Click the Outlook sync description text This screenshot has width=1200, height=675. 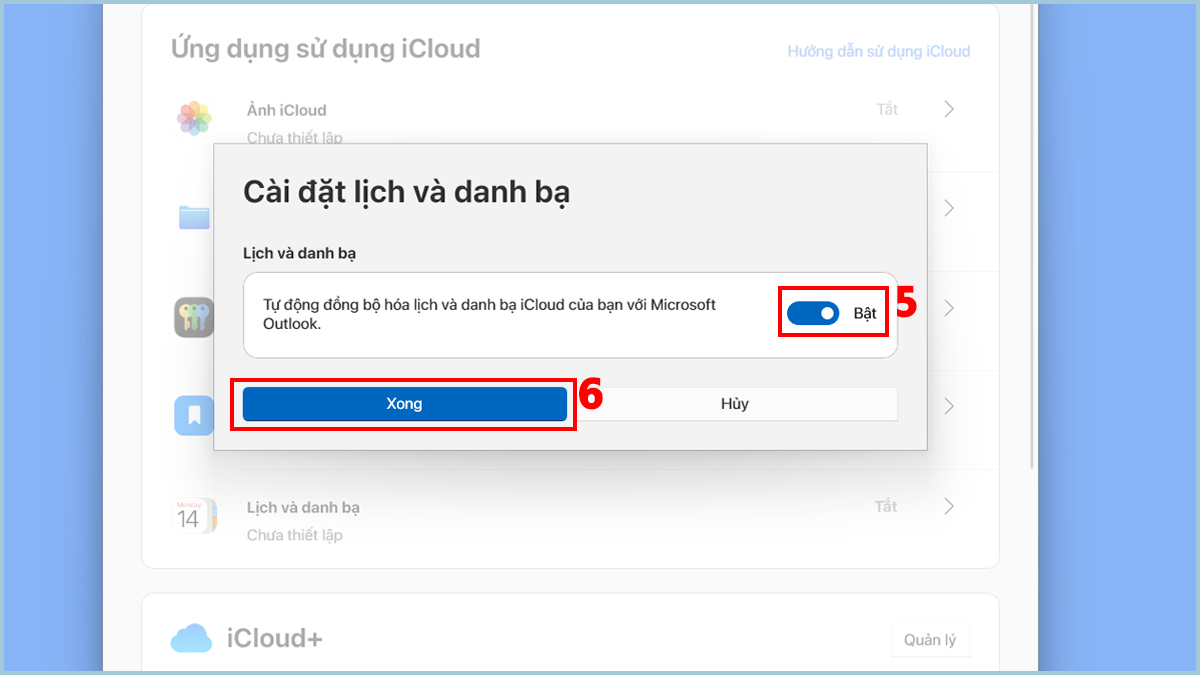[x=490, y=314]
